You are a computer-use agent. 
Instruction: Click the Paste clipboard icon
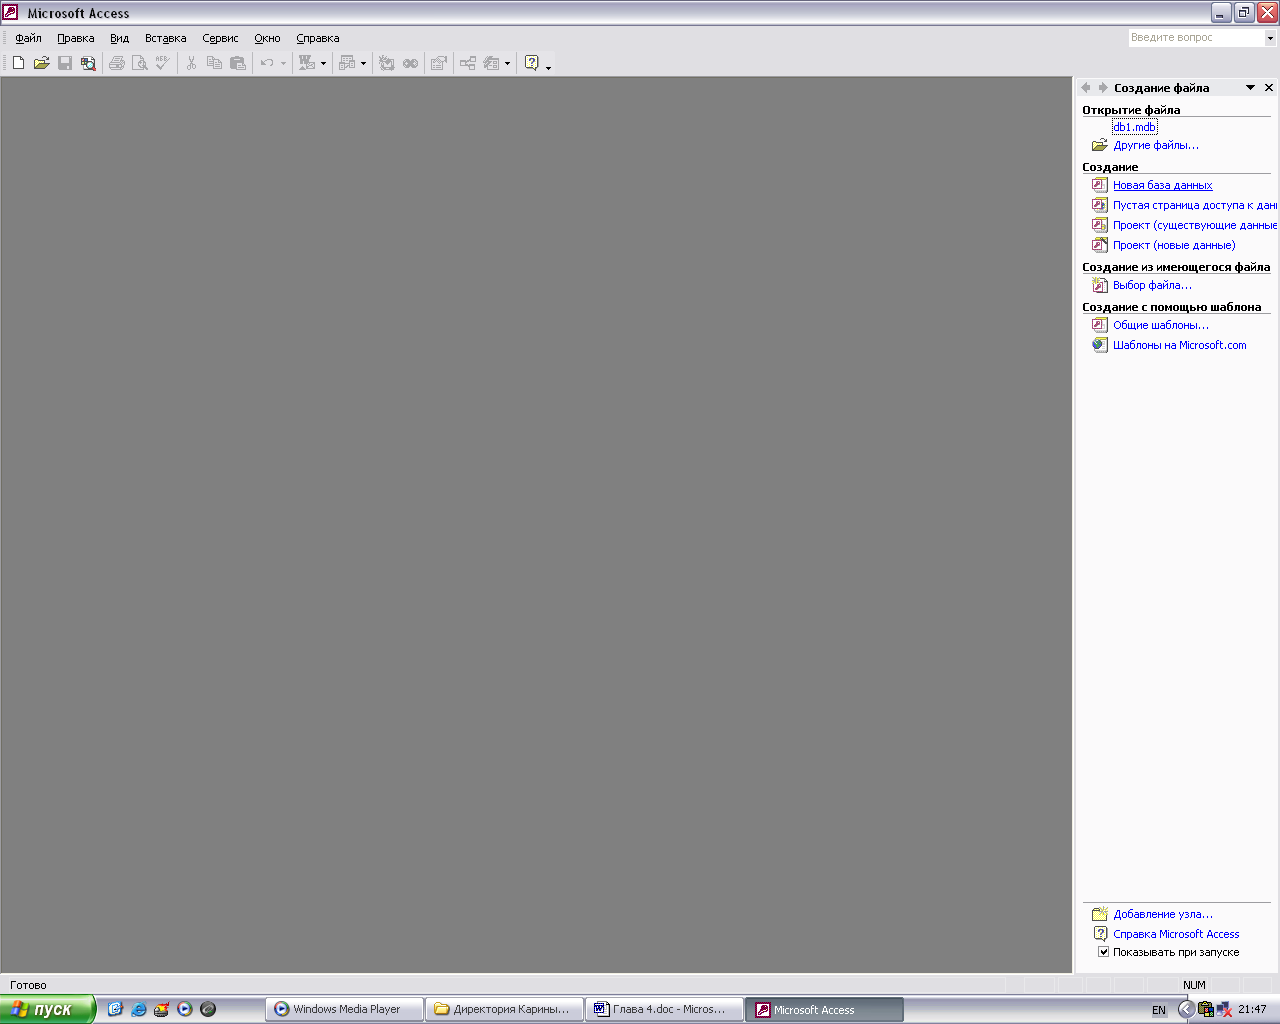tap(237, 63)
